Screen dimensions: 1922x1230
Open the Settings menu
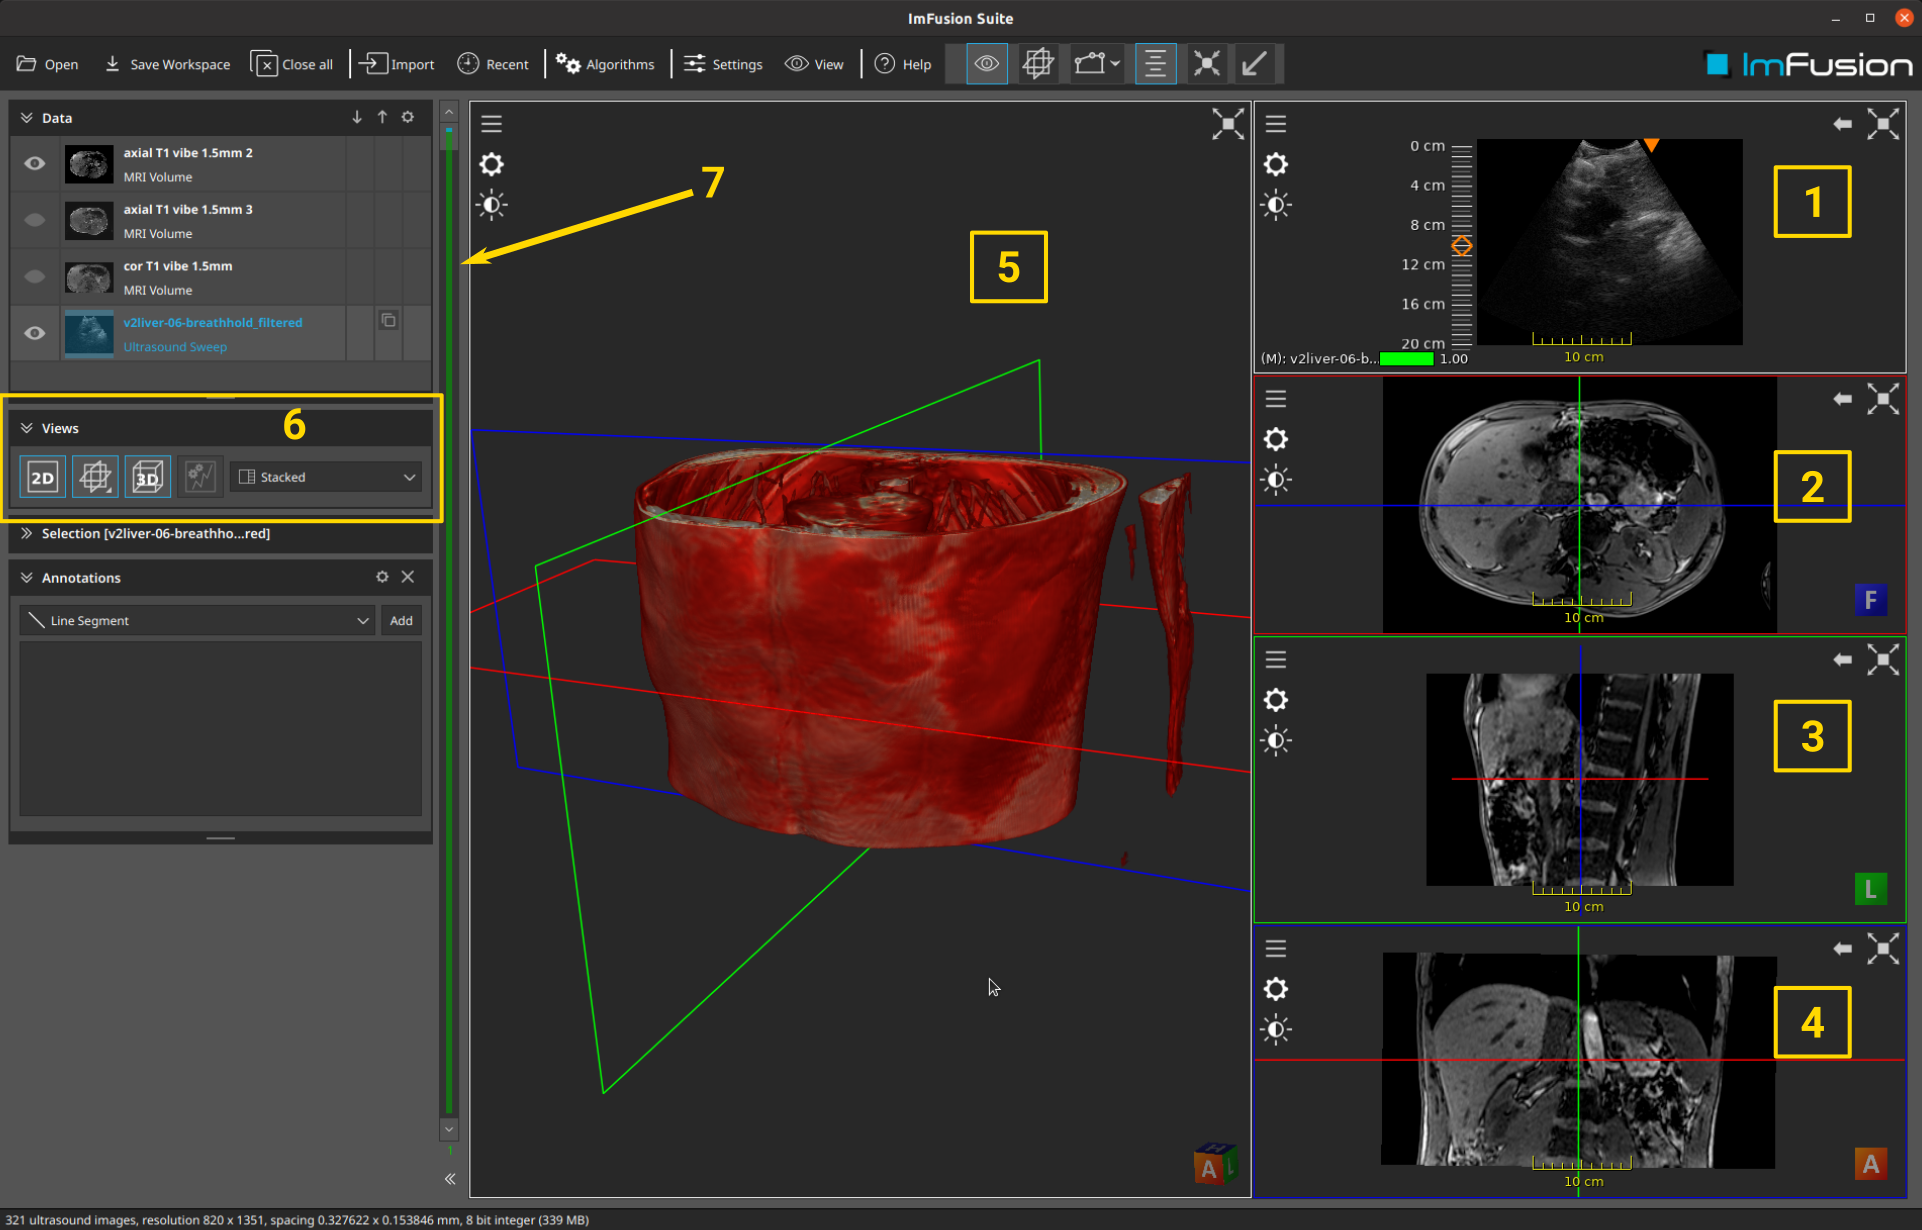coord(723,64)
